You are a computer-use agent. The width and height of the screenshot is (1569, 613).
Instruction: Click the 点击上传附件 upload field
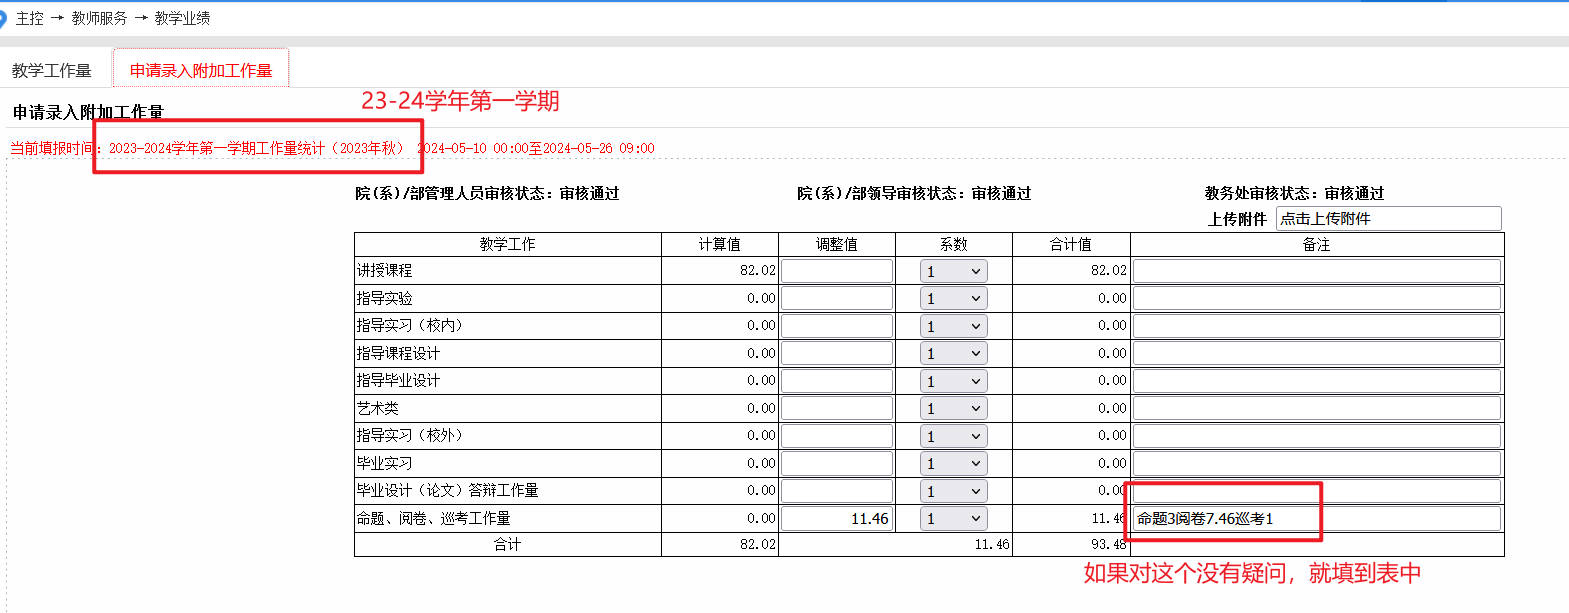click(x=1389, y=218)
